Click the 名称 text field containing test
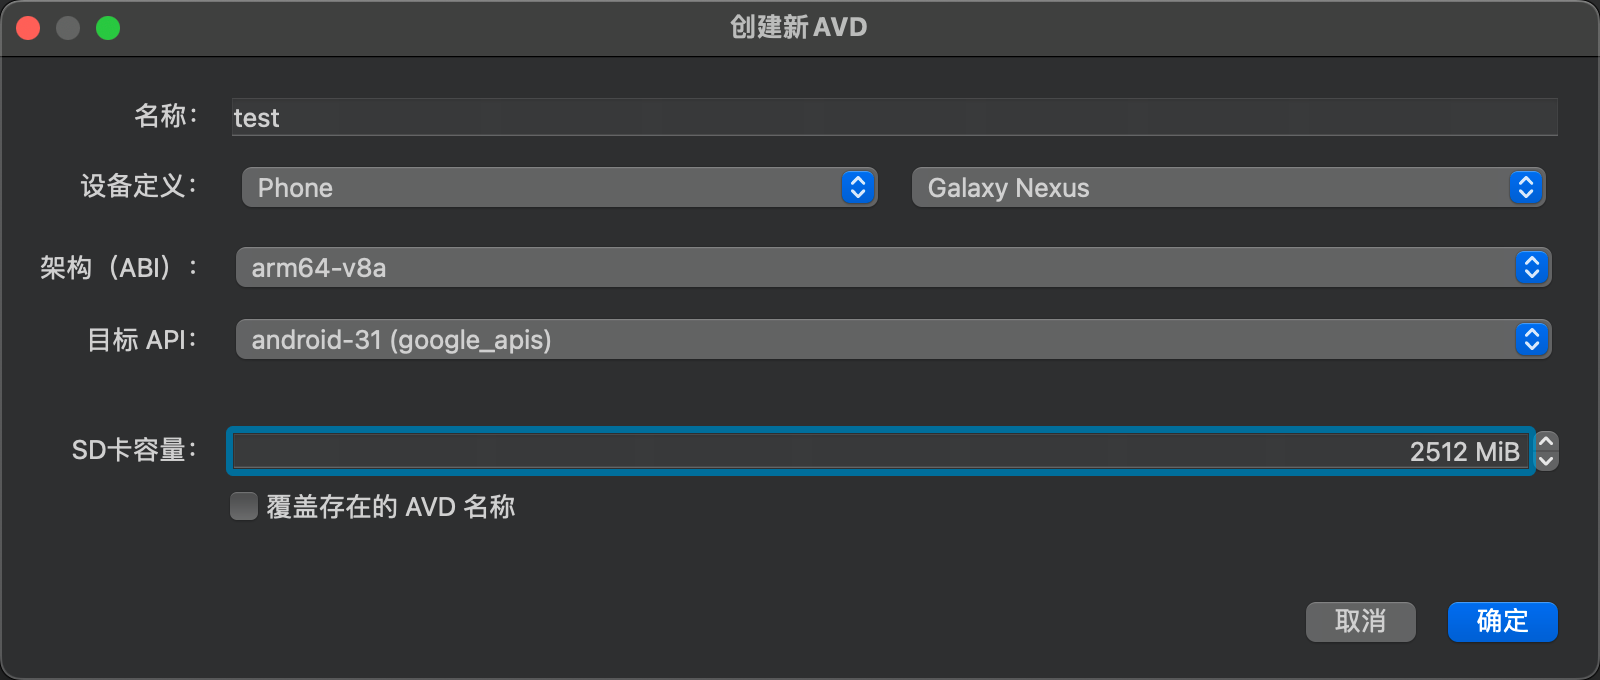Screen dimensions: 1600x680 pyautogui.click(x=894, y=117)
